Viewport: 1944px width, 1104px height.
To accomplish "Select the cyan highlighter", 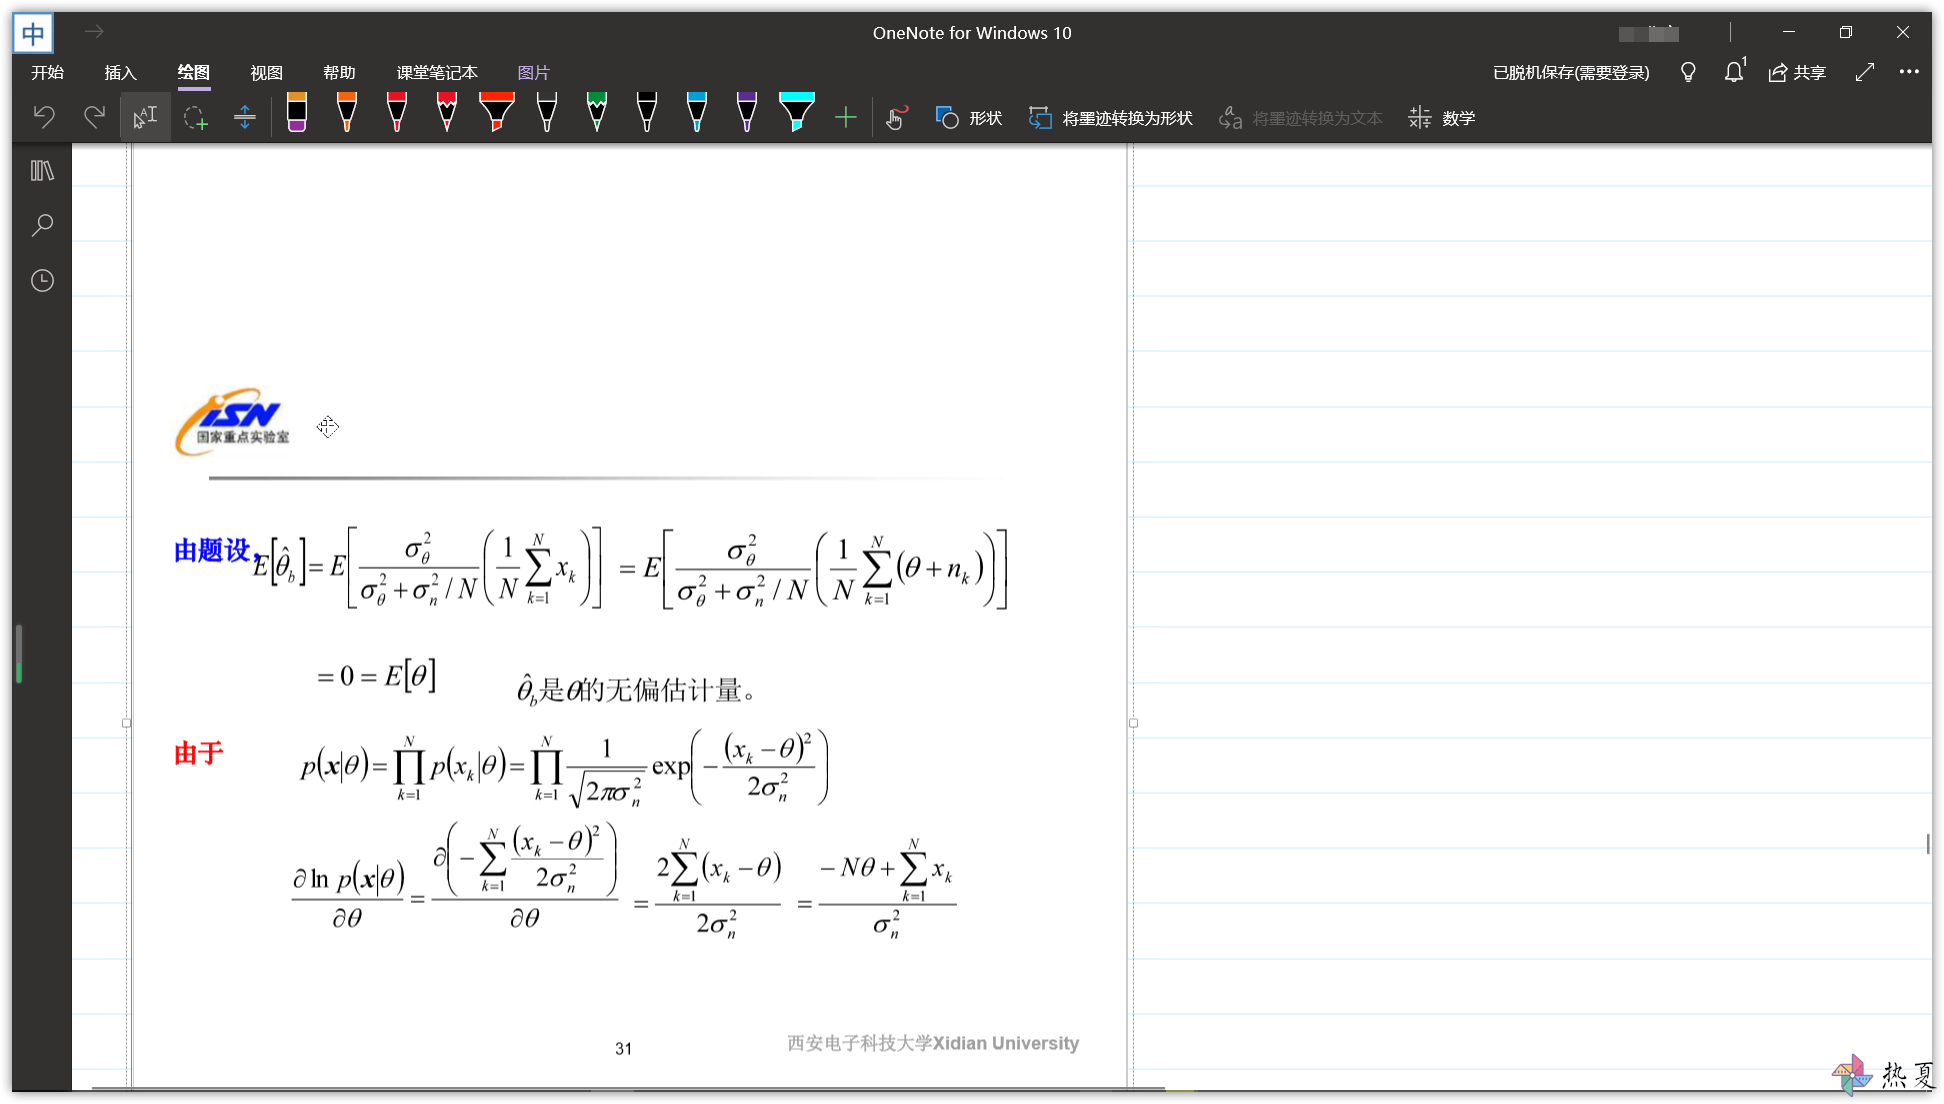I will click(797, 112).
